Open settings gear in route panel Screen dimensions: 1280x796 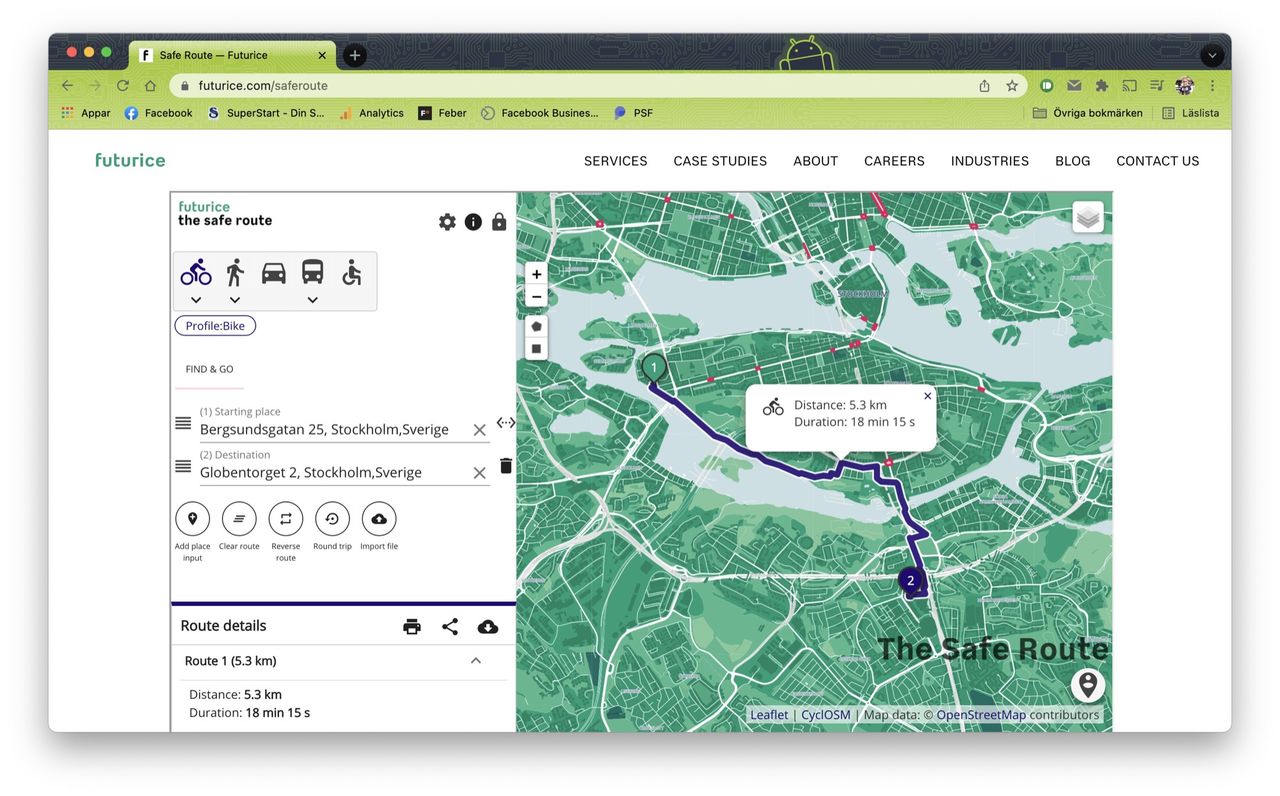(x=447, y=222)
